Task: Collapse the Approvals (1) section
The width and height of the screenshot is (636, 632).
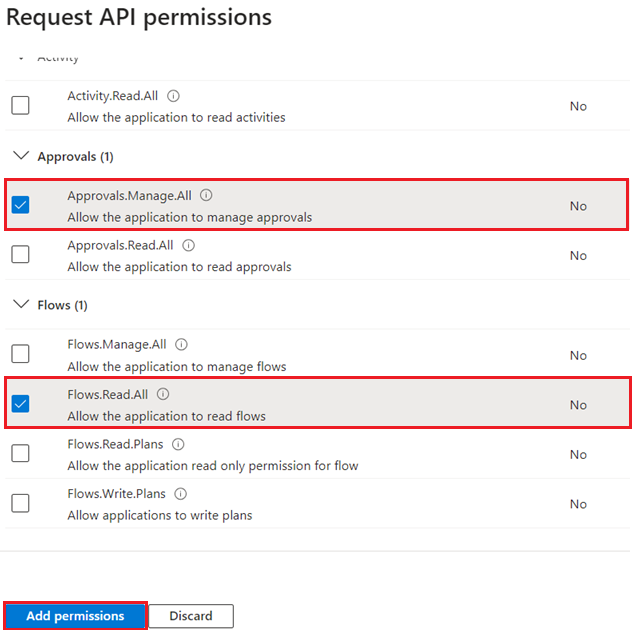Action: [x=20, y=157]
